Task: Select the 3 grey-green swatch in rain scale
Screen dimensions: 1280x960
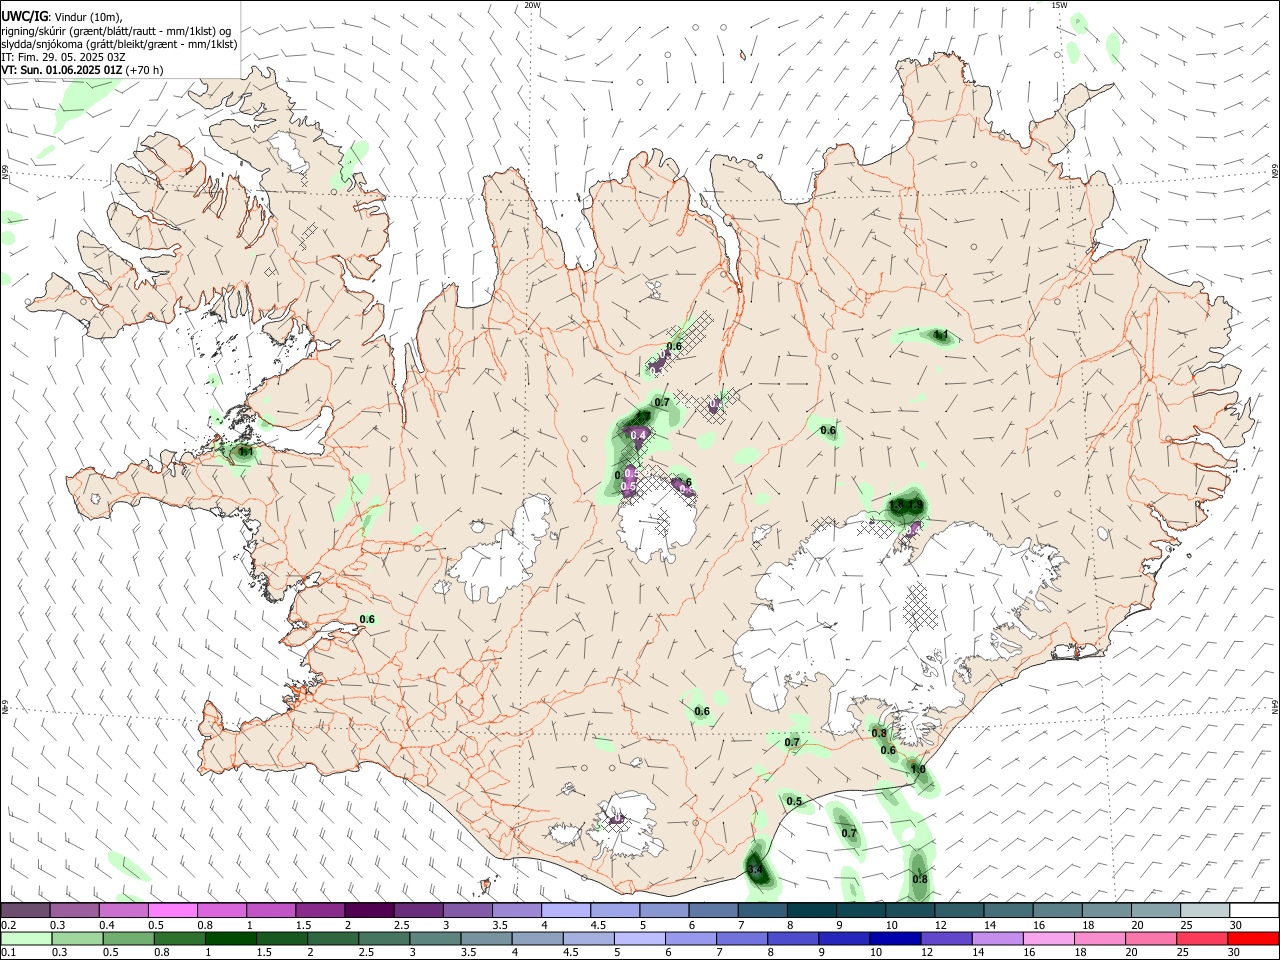Action: (435, 939)
